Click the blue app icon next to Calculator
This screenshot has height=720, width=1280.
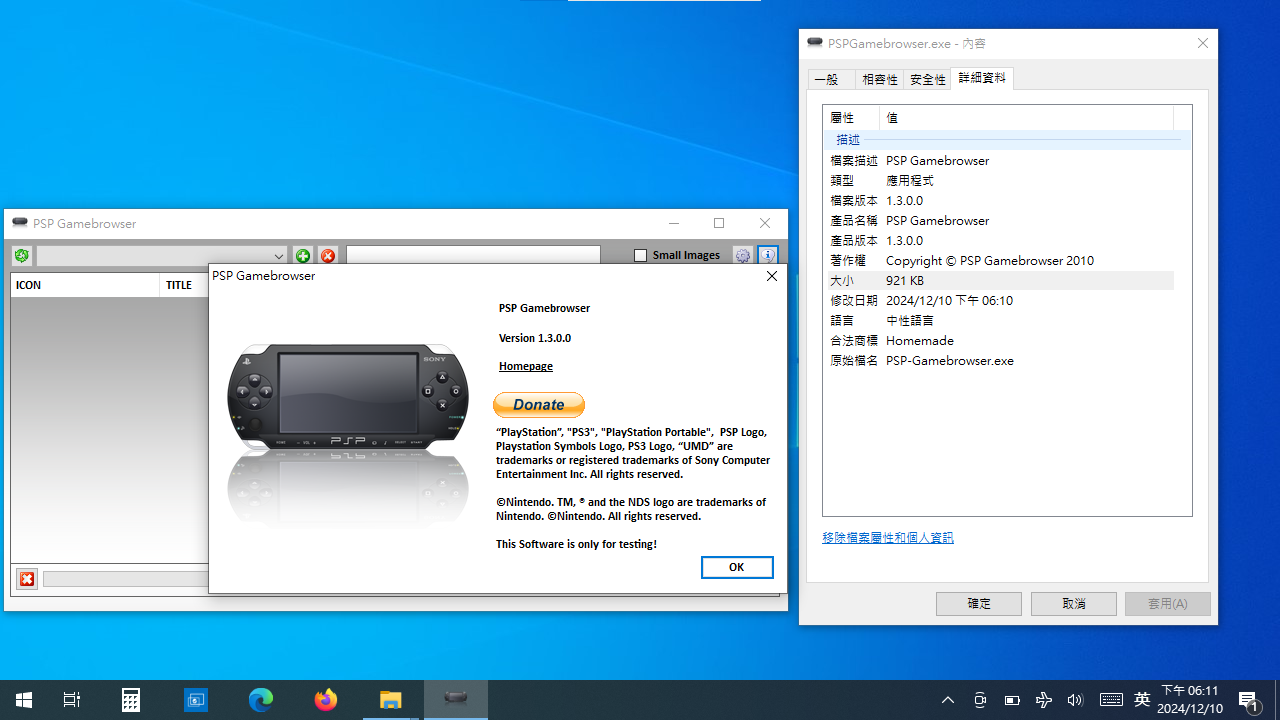click(196, 700)
